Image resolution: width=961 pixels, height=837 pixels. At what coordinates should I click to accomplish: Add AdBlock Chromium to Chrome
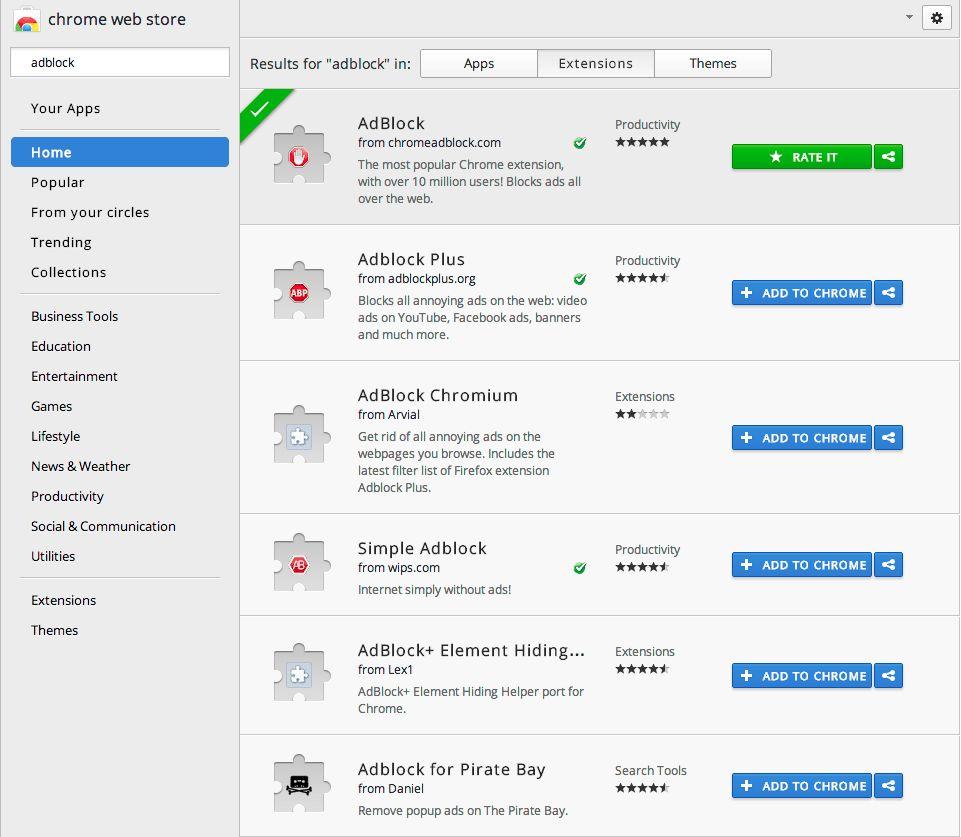click(x=802, y=437)
